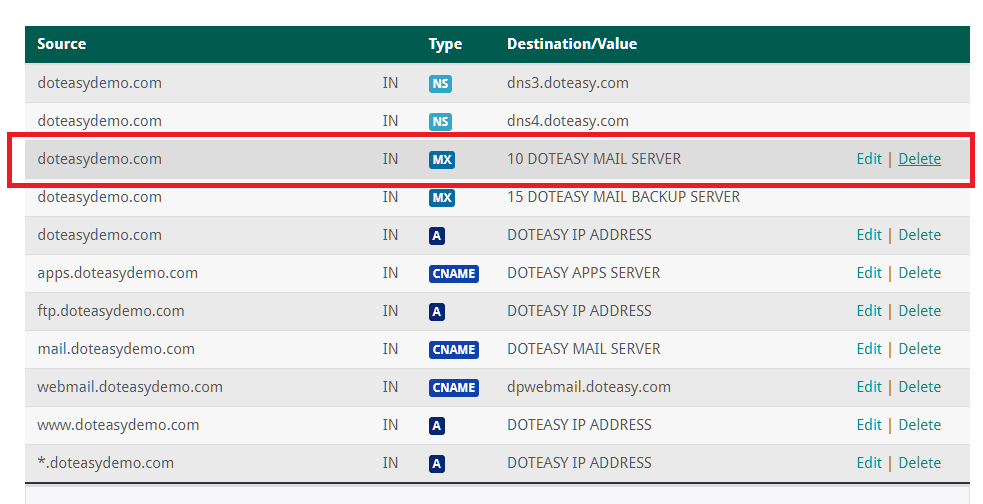Click the Source column header
Image resolution: width=983 pixels, height=504 pixels.
[62, 44]
